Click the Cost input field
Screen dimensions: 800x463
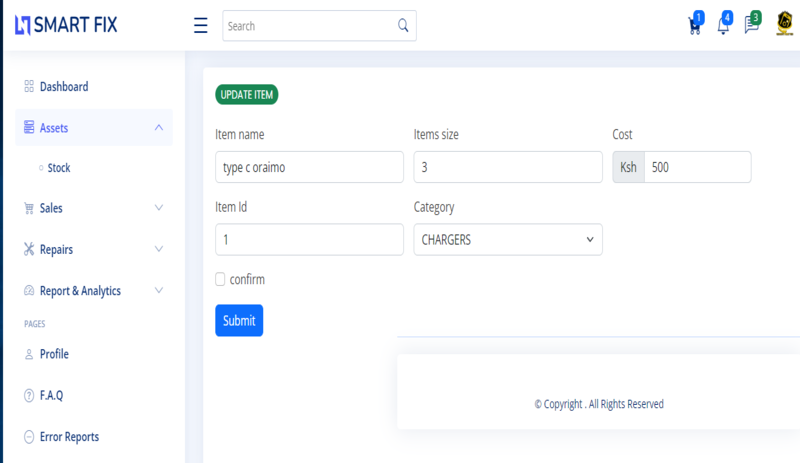(697, 167)
